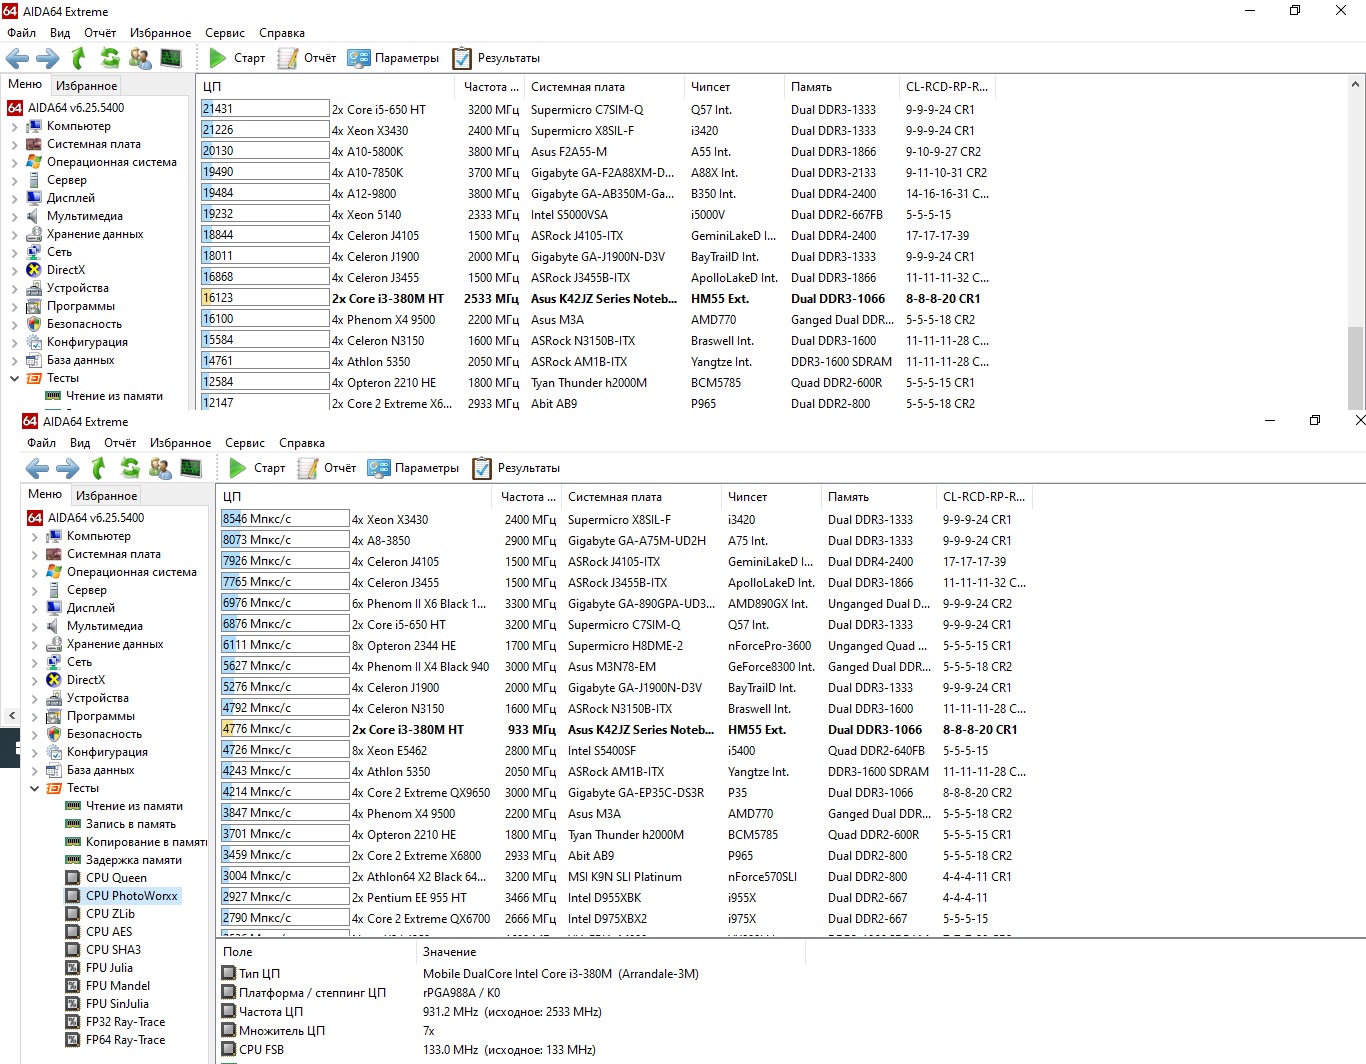
Task: Expand the Системная плата node in the front window
Action: point(34,554)
